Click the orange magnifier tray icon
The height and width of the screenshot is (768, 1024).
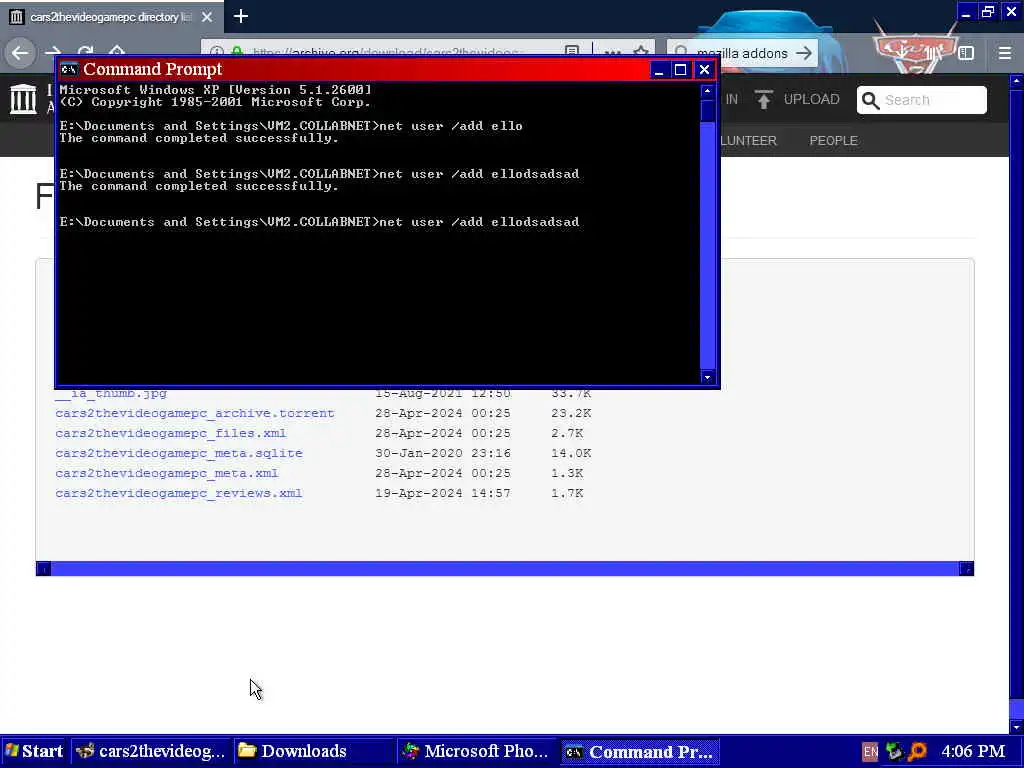(918, 752)
